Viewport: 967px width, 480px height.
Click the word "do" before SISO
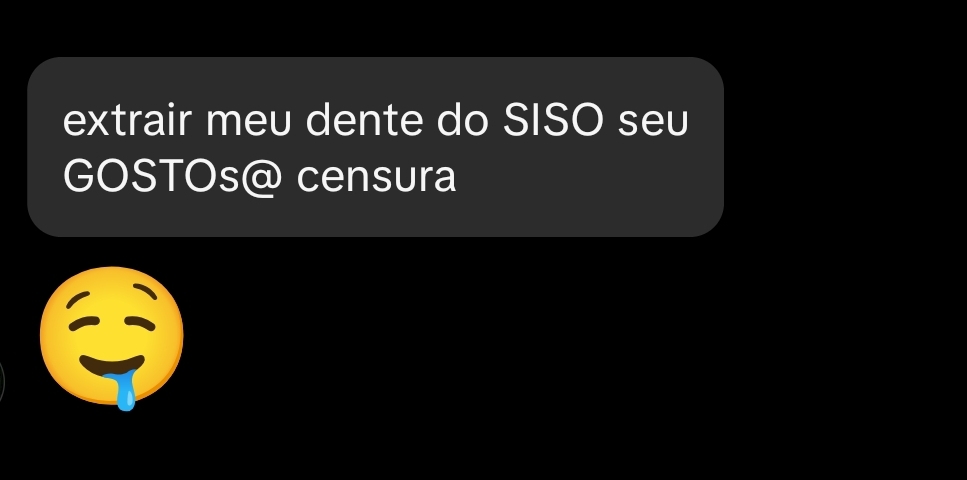tap(463, 120)
